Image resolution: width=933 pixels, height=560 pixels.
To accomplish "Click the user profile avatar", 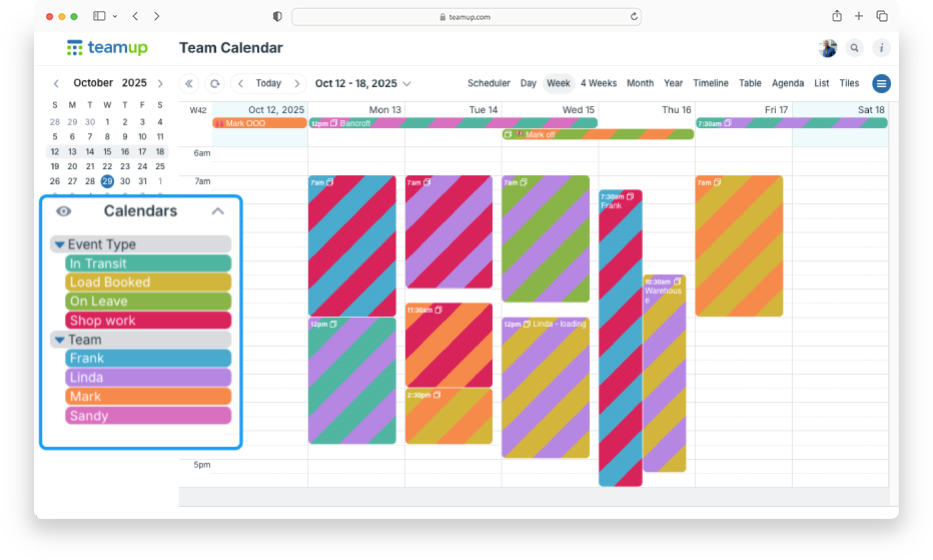I will pyautogui.click(x=827, y=48).
